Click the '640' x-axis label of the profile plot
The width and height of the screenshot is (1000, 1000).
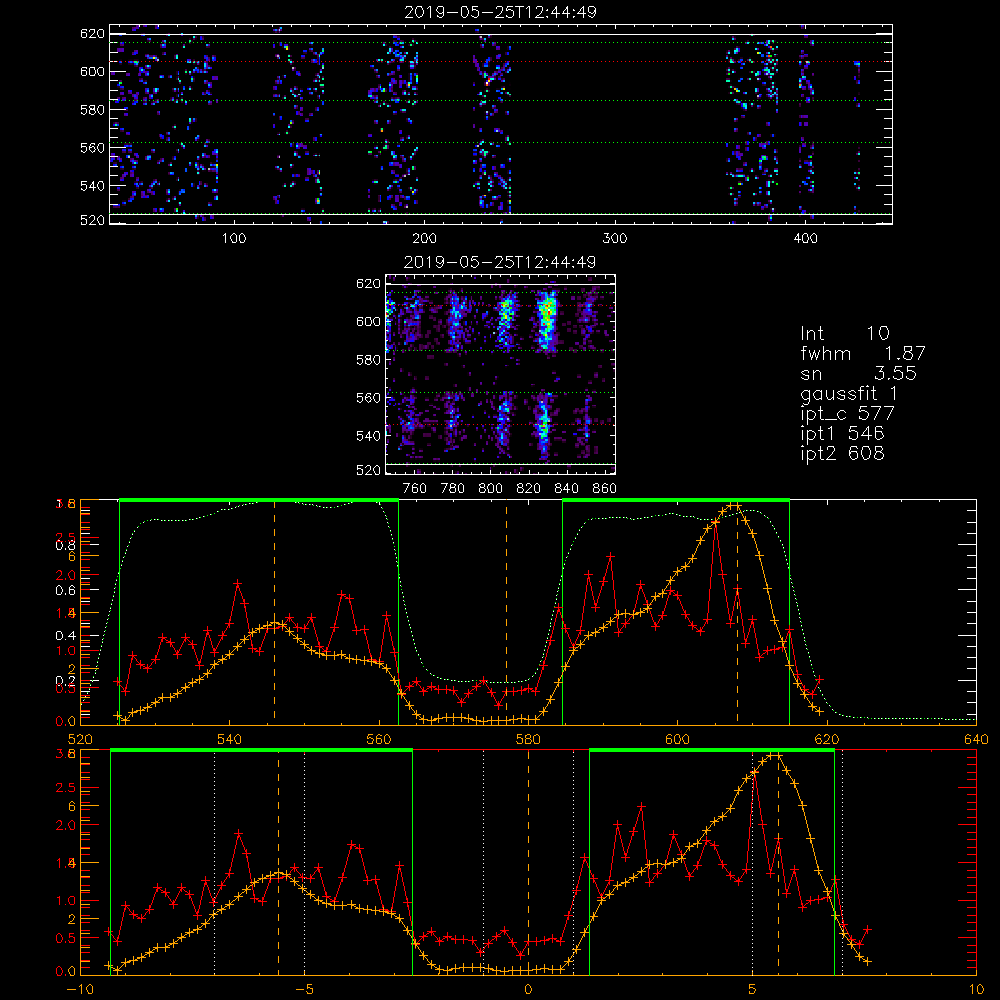point(976,739)
